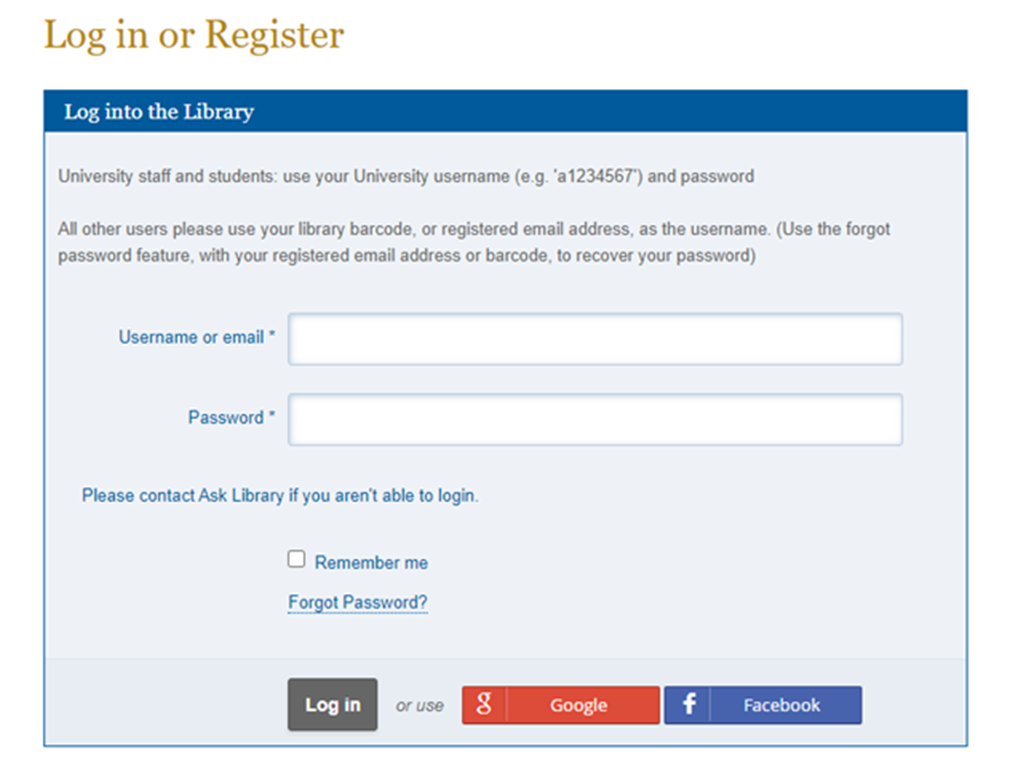Click the "Google" text on red button
This screenshot has height=764, width=1010.
click(x=578, y=706)
